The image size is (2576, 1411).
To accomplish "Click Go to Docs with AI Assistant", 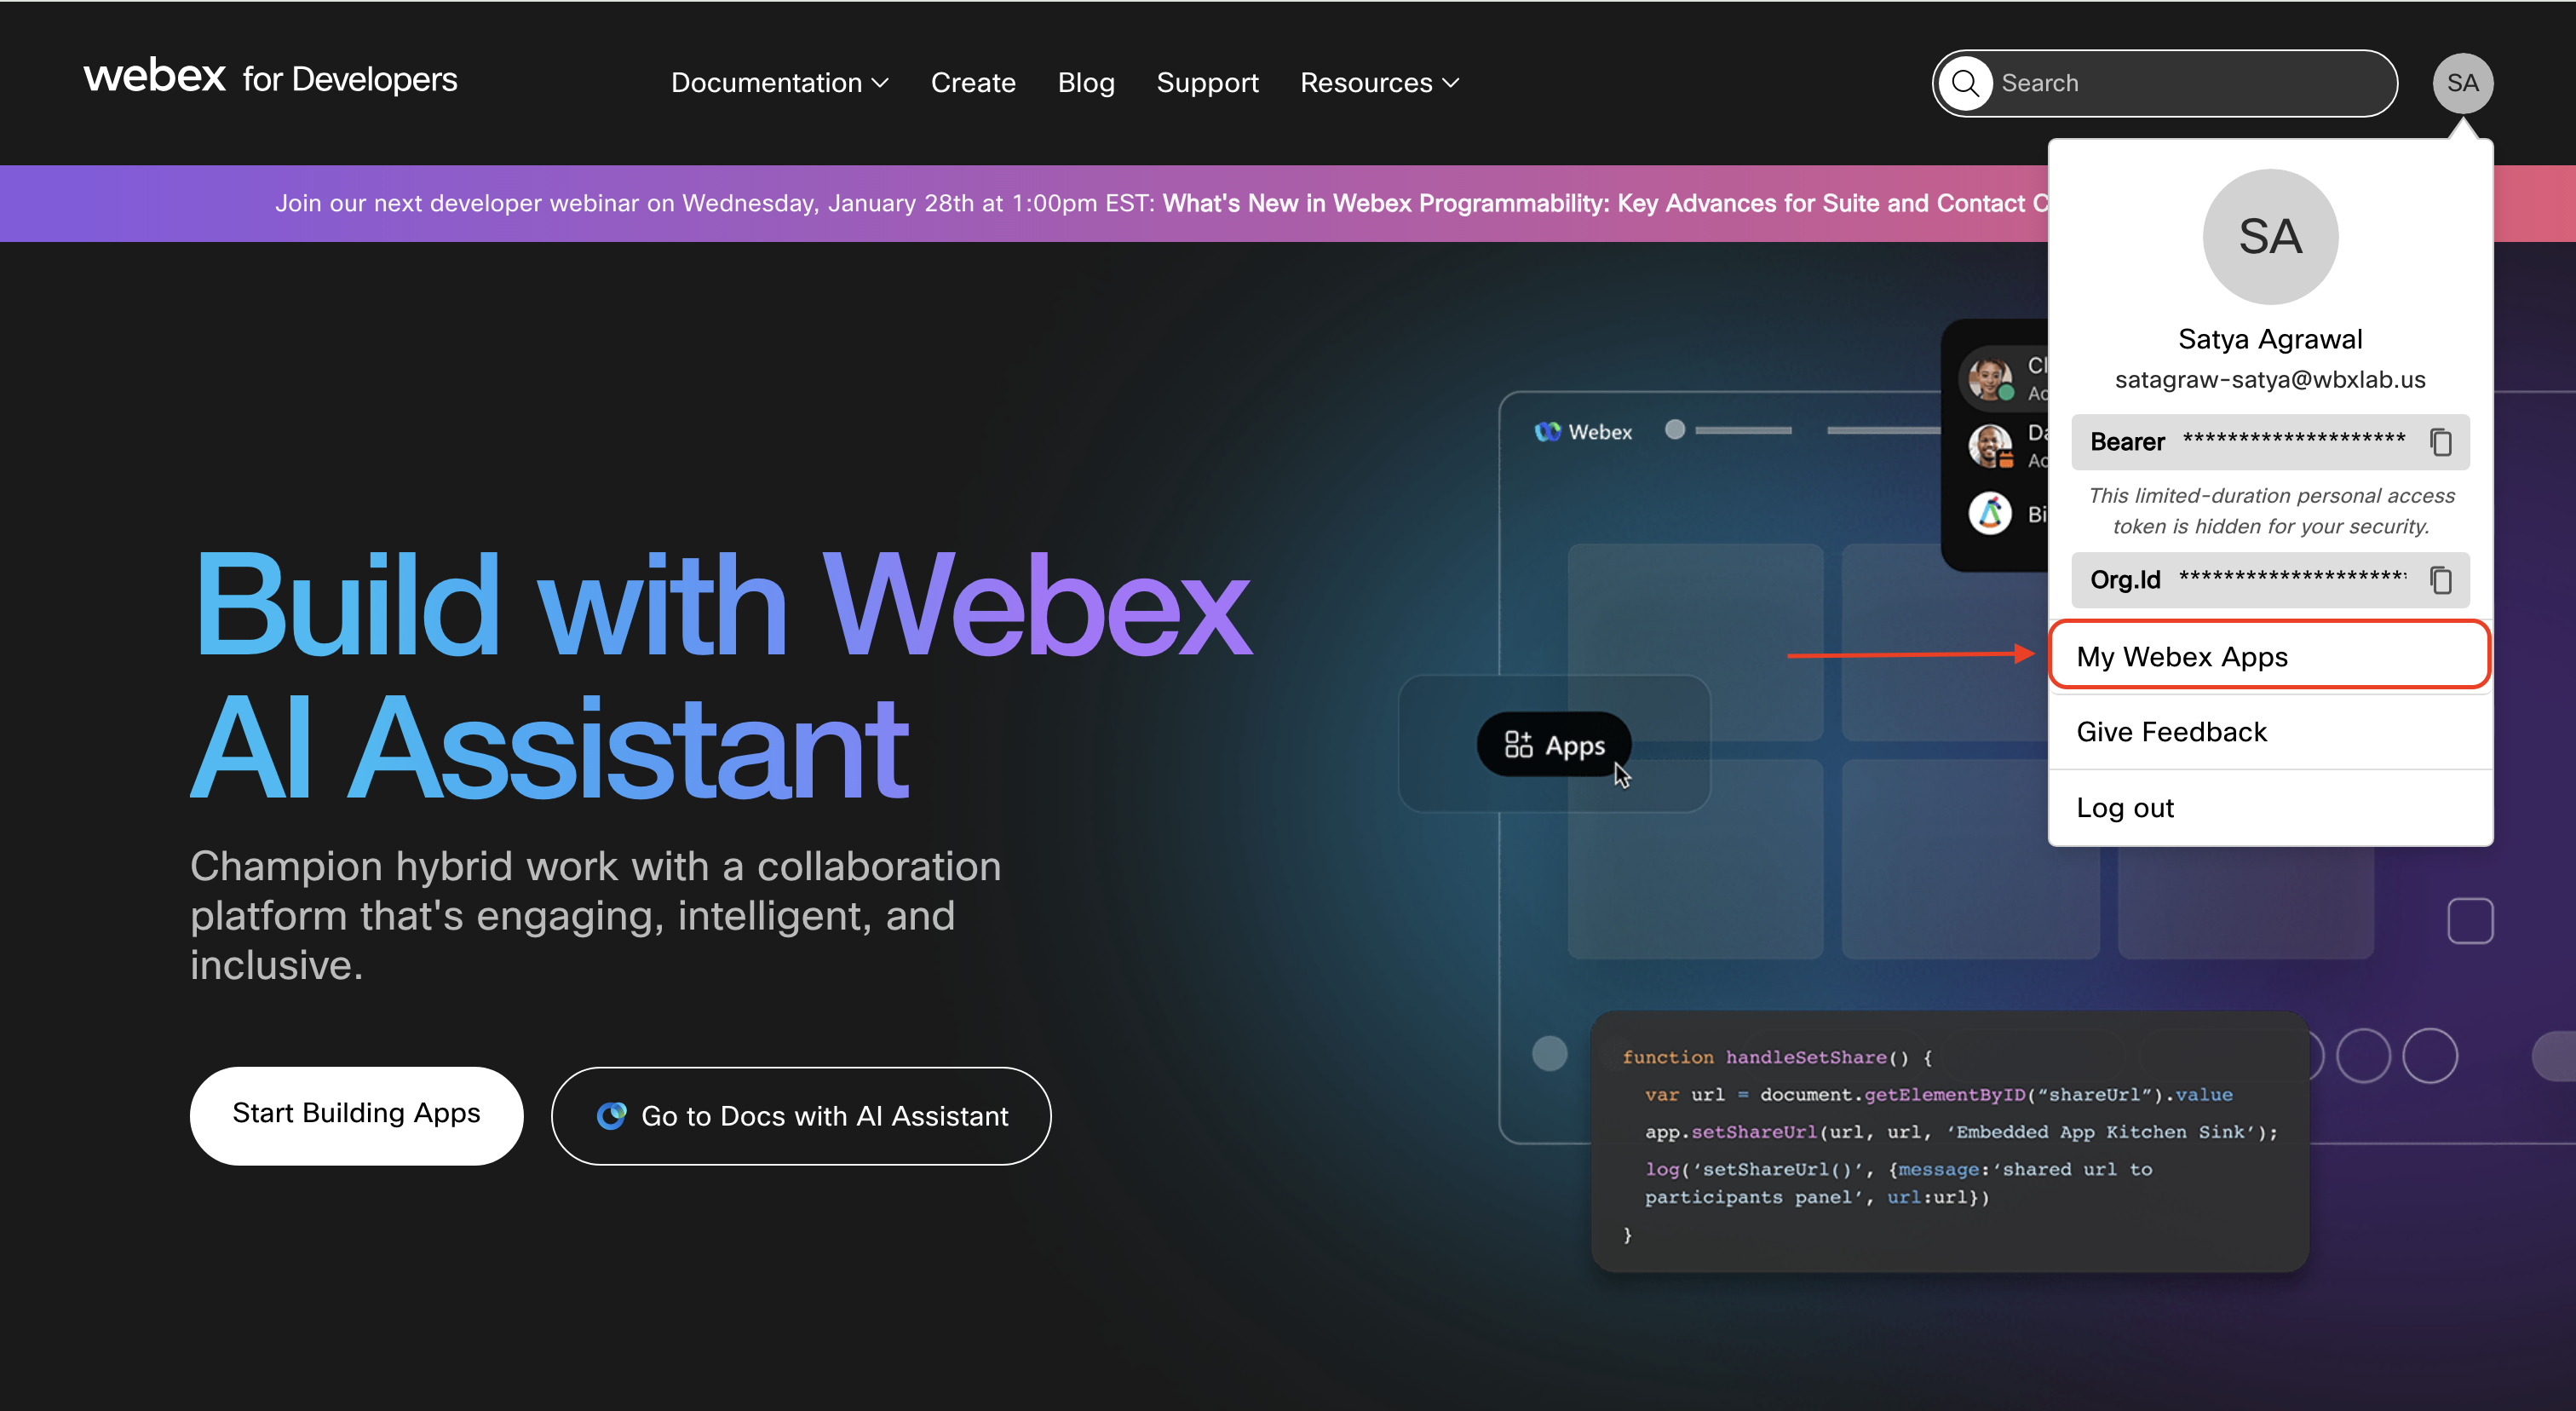I will pos(800,1116).
